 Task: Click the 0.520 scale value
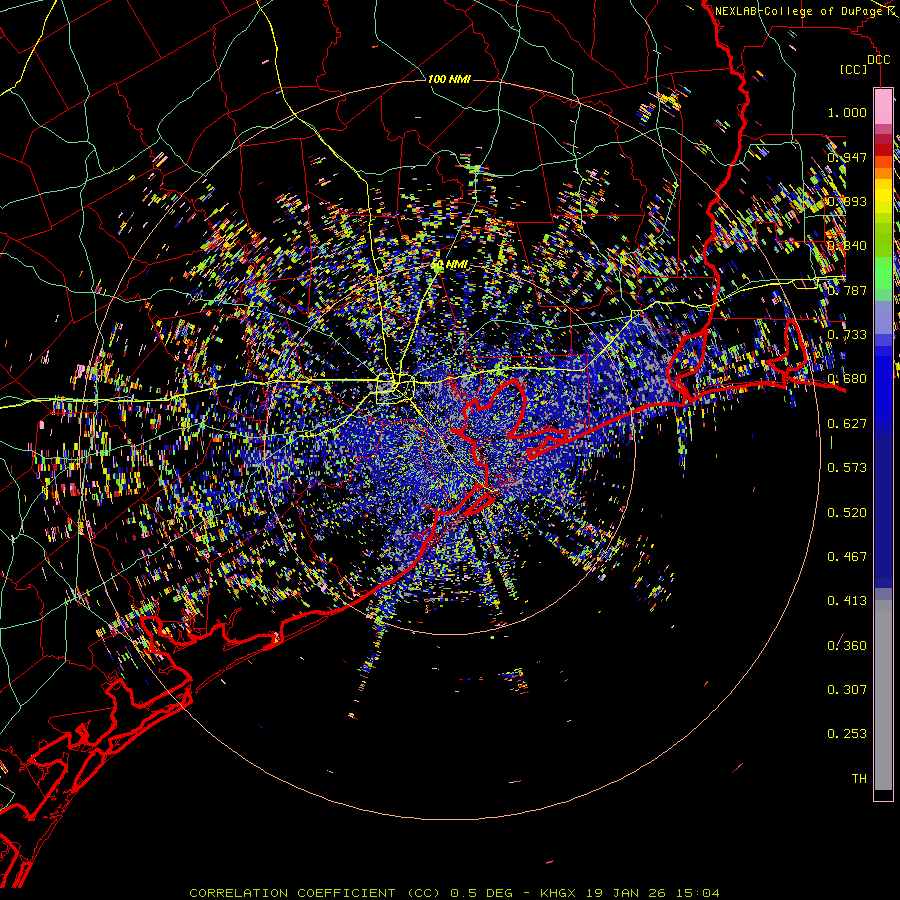pos(847,513)
